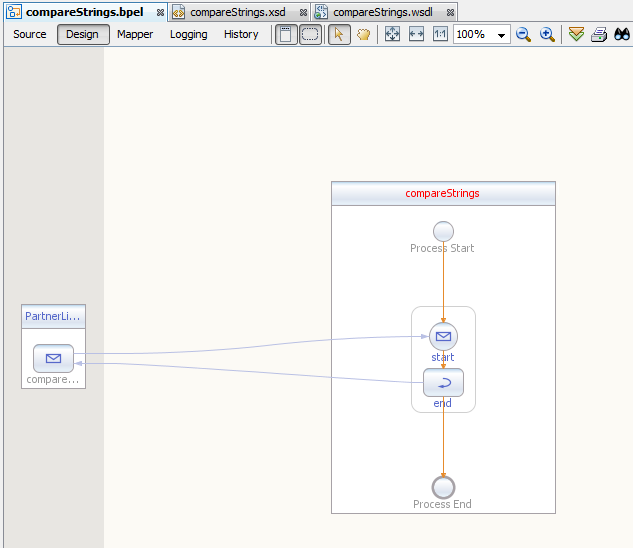Open the compareStrings.xsd tab
Screen dimensions: 633x548
tap(236, 12)
